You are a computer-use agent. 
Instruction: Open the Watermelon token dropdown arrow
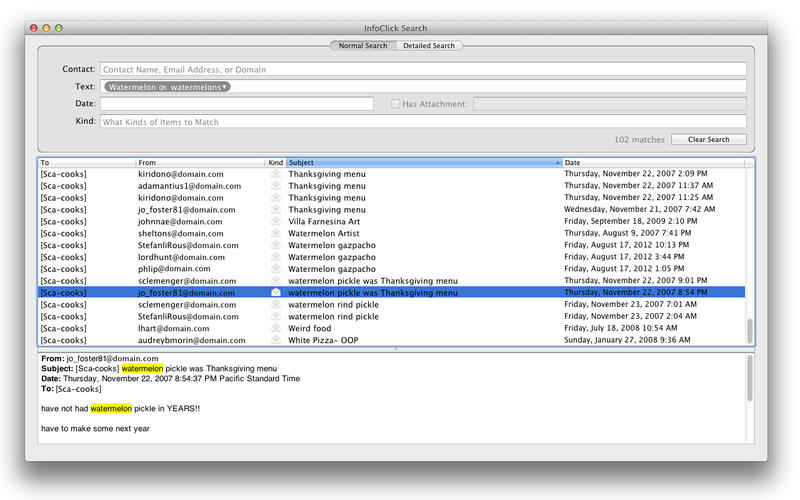(x=226, y=87)
